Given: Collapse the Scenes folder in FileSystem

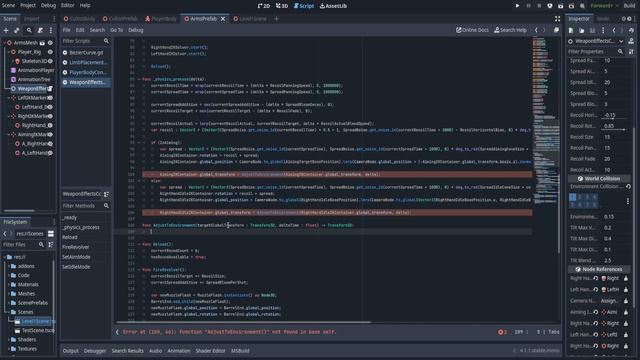Looking at the screenshot, I should tap(9, 312).
